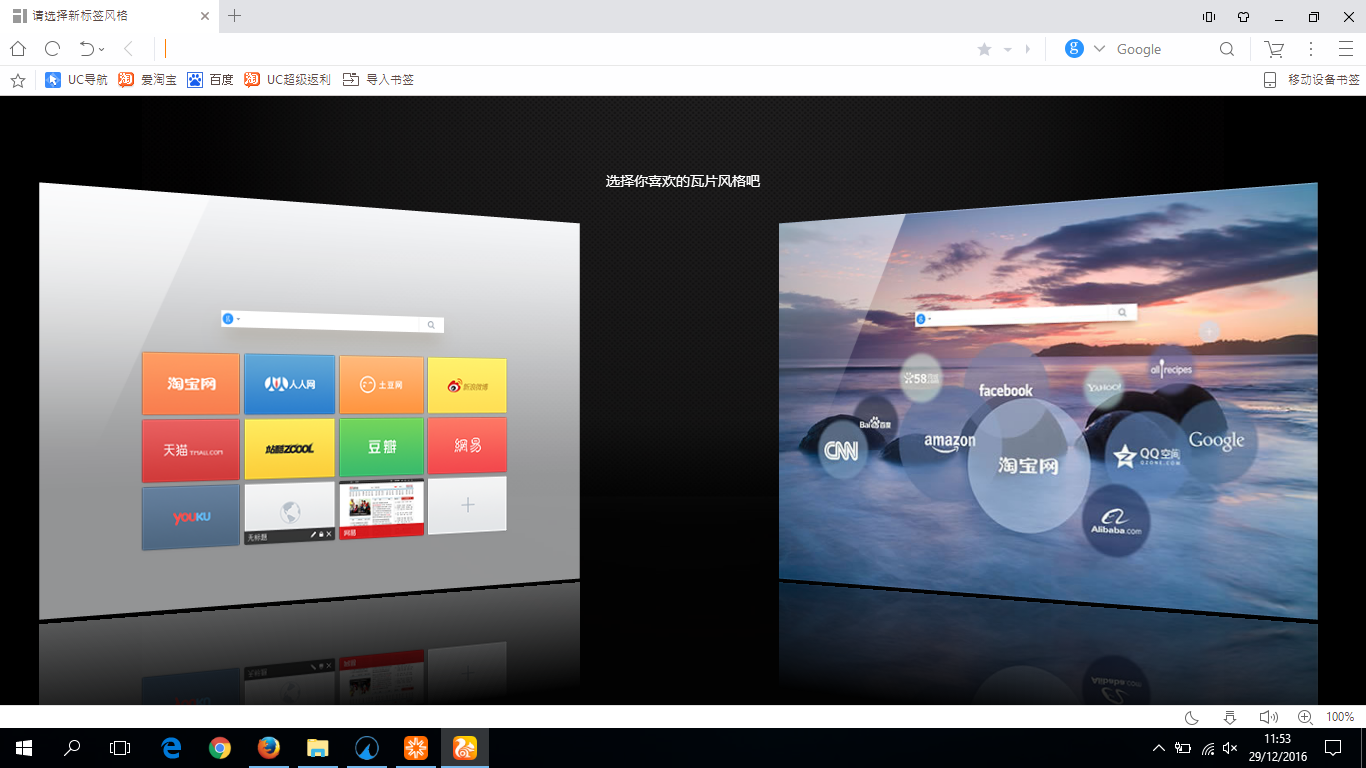This screenshot has height=768, width=1366.
Task: Go forward using the small forward arrow
Action: click(1028, 49)
